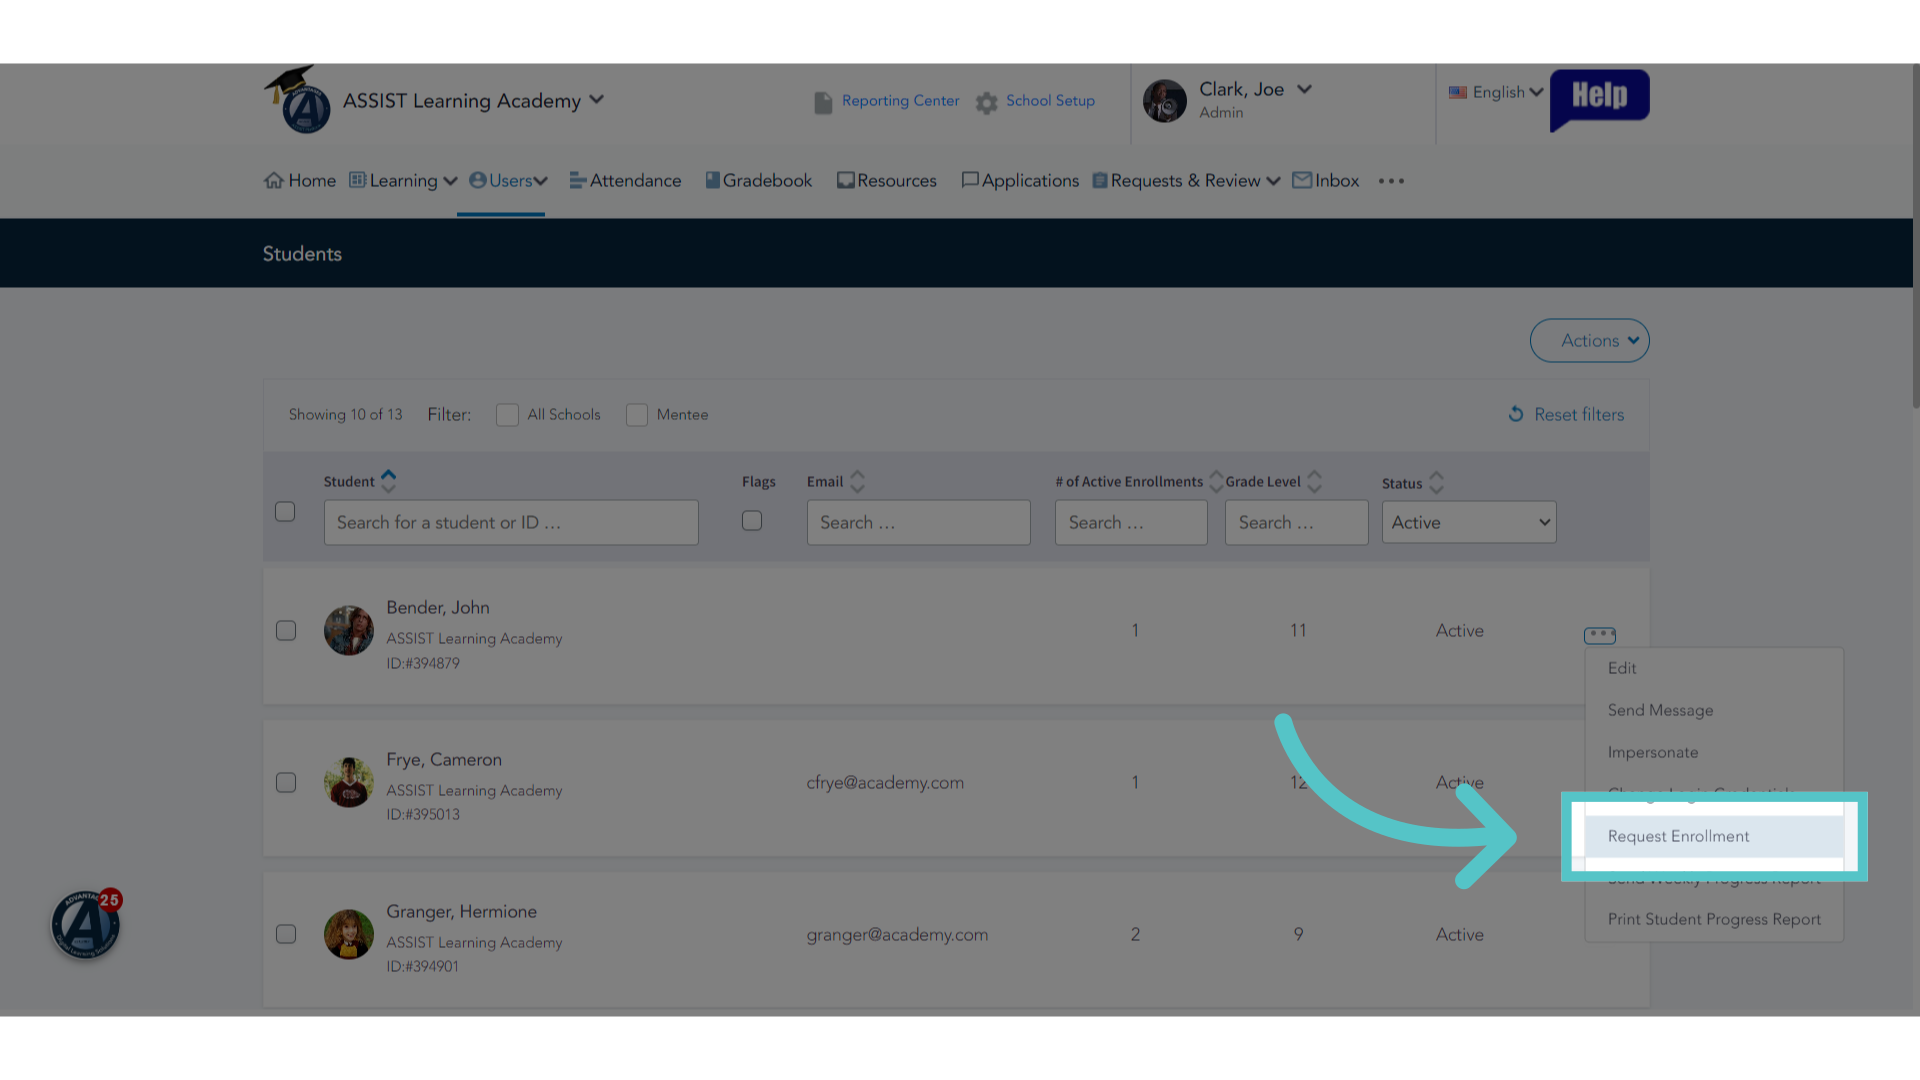Open the Reporting Center document icon

pos(823,102)
